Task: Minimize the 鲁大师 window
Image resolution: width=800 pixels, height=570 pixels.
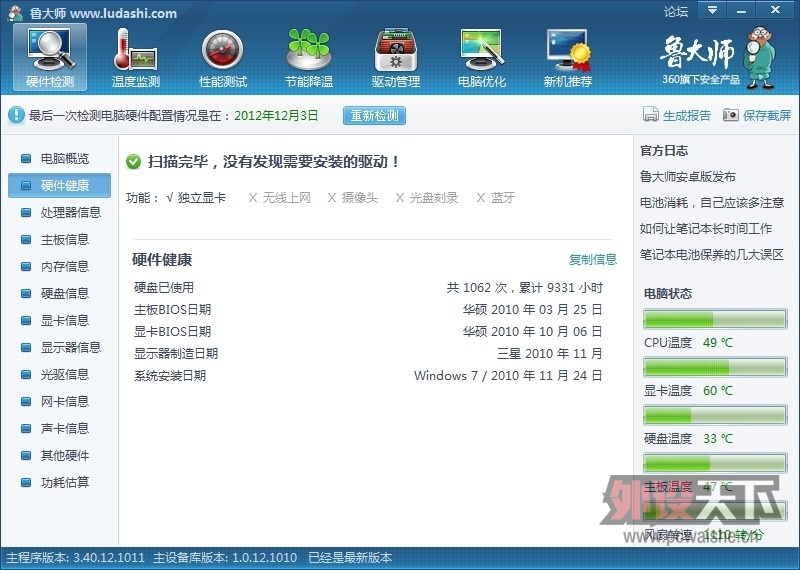Action: click(741, 10)
